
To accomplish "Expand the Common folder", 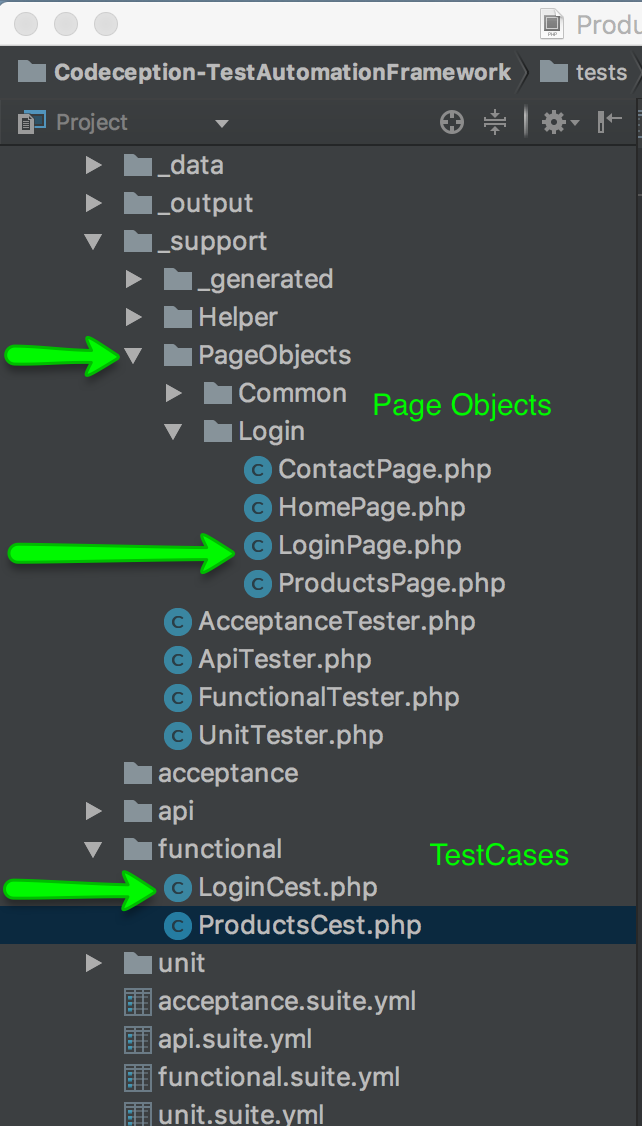I will pos(174,393).
